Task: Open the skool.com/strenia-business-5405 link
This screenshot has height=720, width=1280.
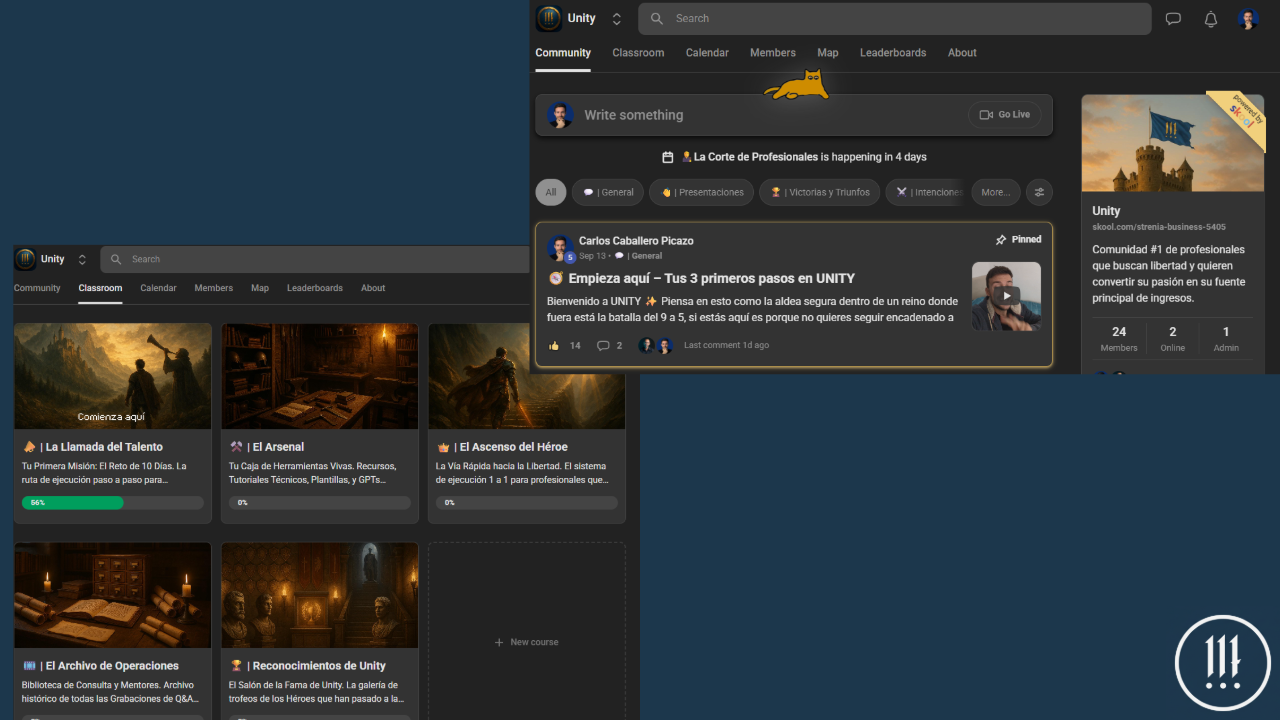Action: pos(1159,228)
